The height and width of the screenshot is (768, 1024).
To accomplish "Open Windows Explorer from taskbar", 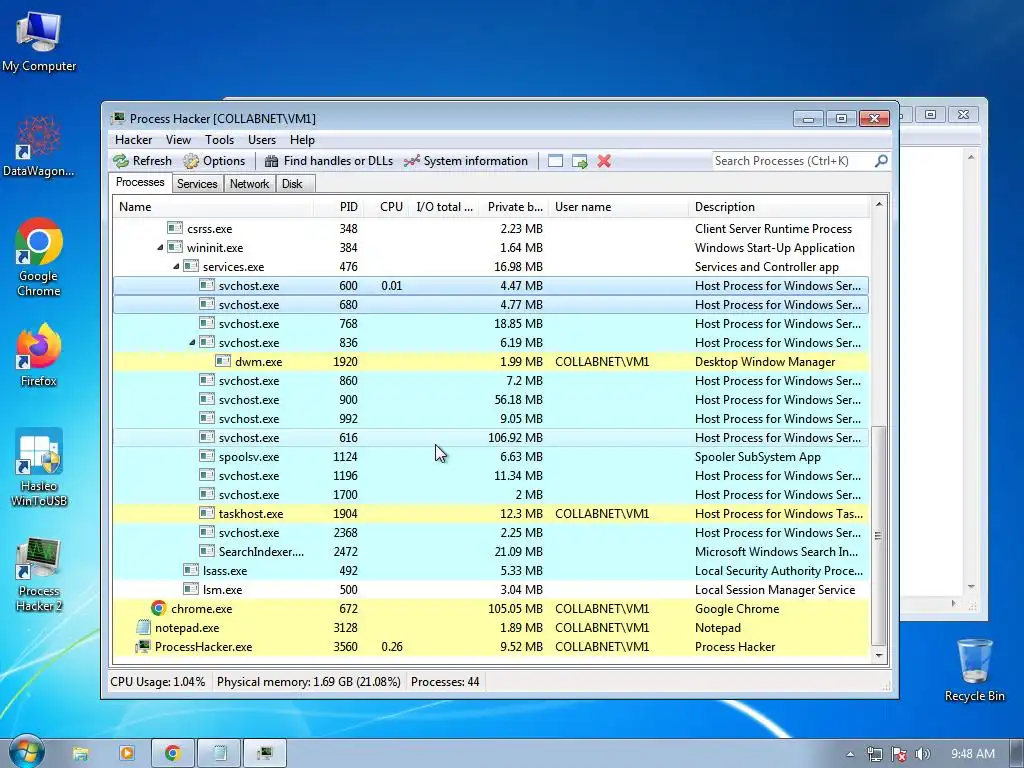I will (x=80, y=754).
